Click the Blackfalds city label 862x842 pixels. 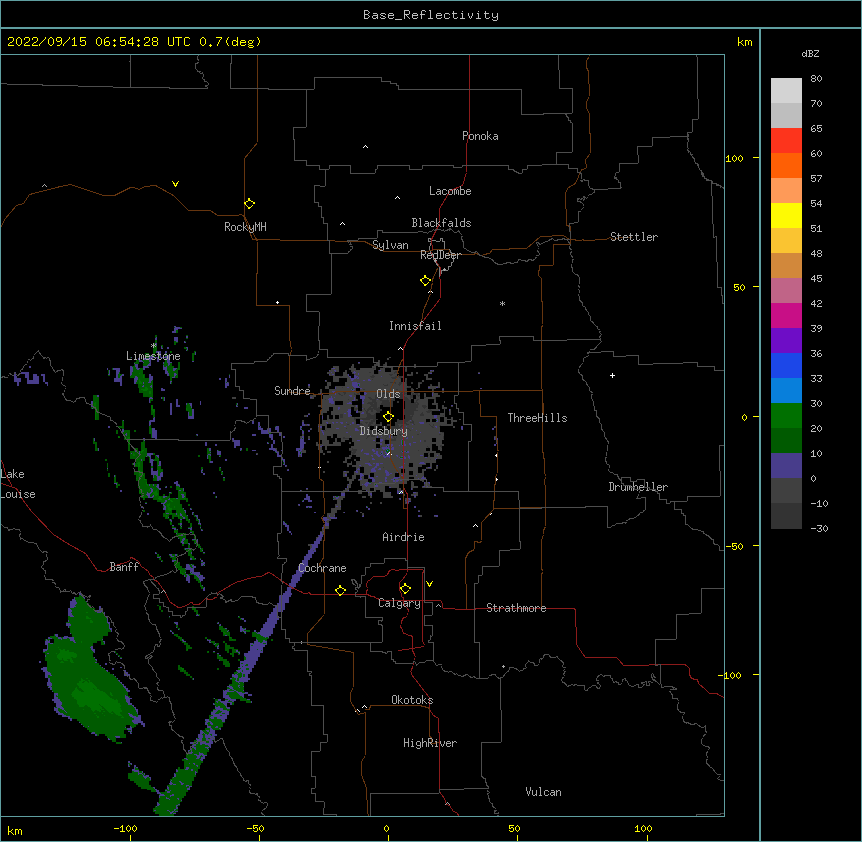(441, 223)
